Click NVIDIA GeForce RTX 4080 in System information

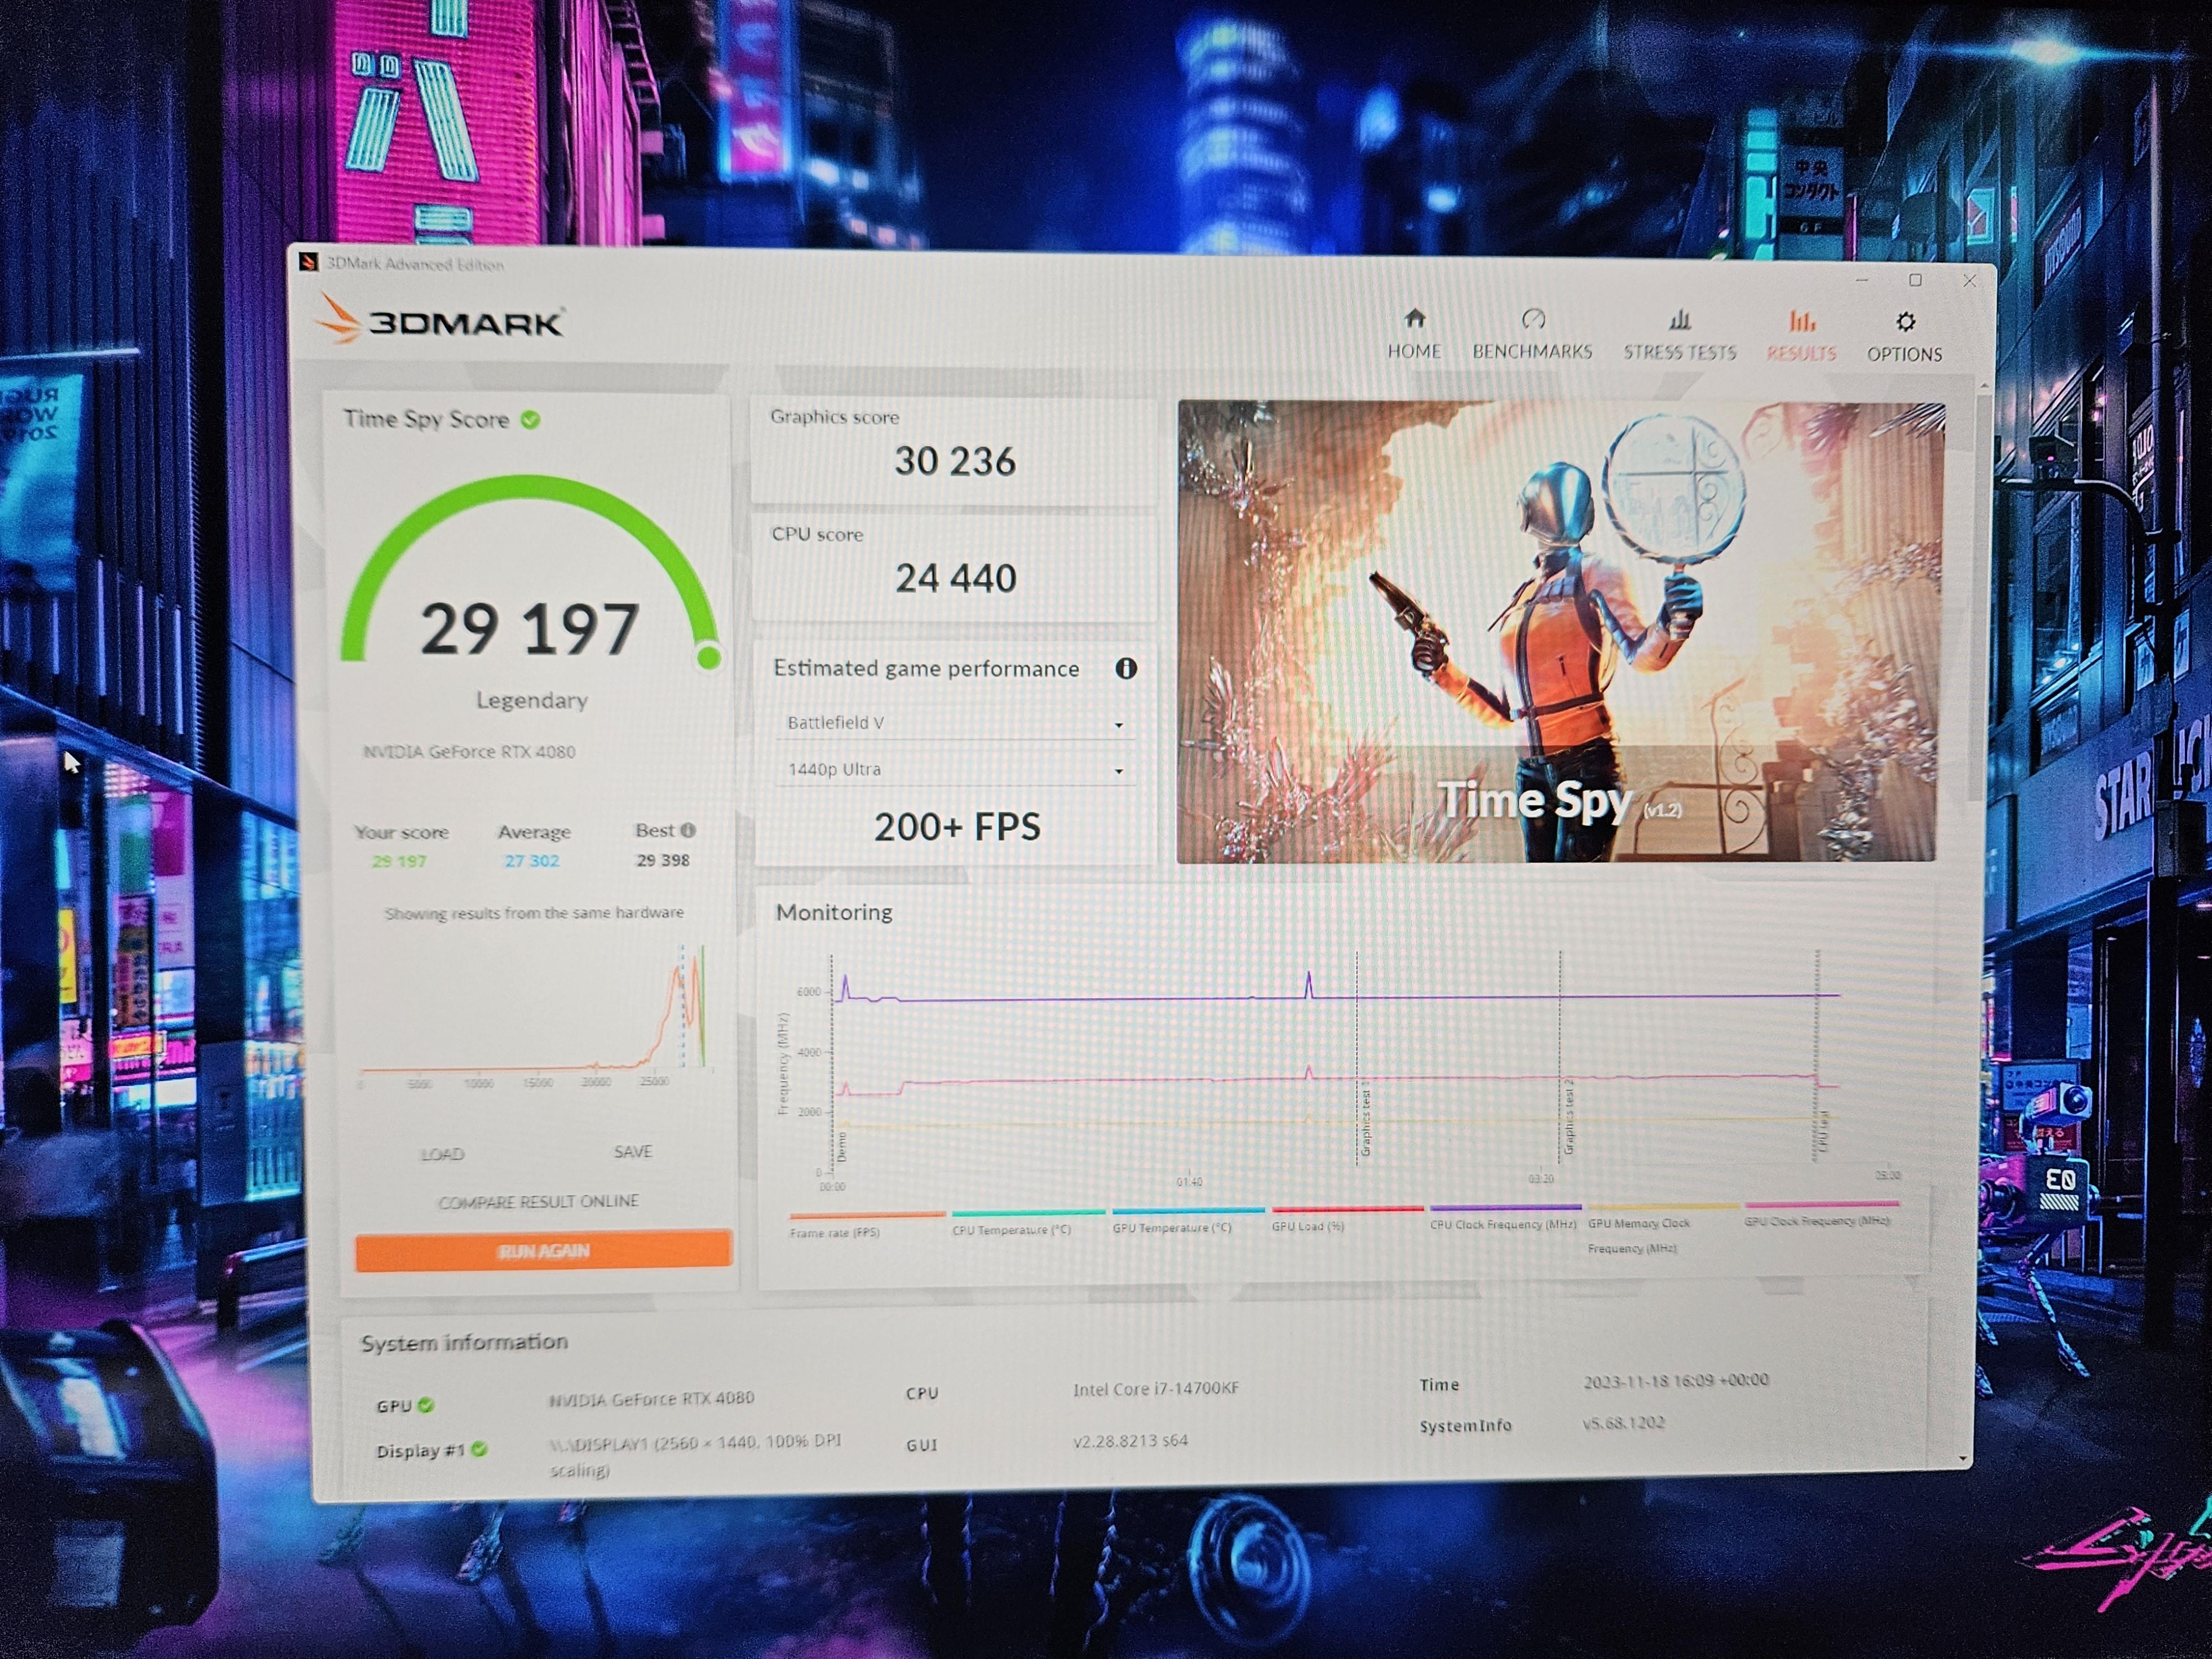pos(651,1398)
